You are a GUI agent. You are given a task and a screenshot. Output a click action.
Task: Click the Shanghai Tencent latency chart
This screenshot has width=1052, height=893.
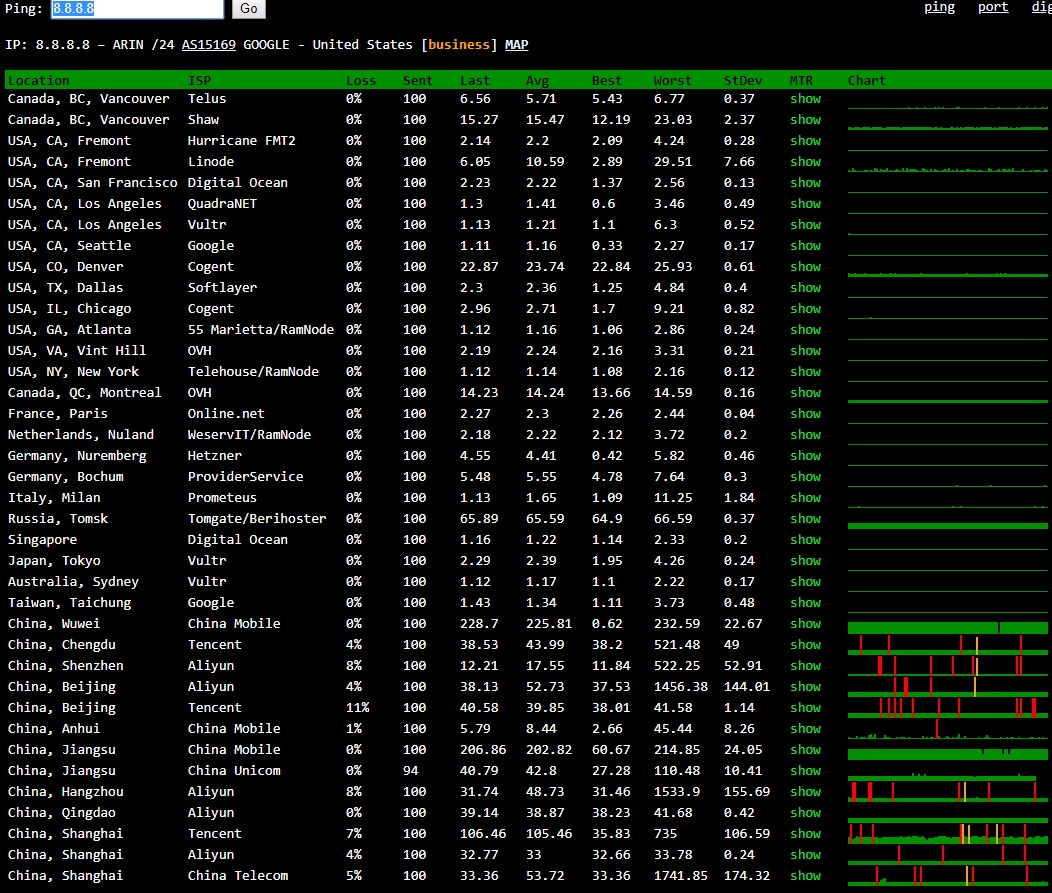[x=947, y=834]
